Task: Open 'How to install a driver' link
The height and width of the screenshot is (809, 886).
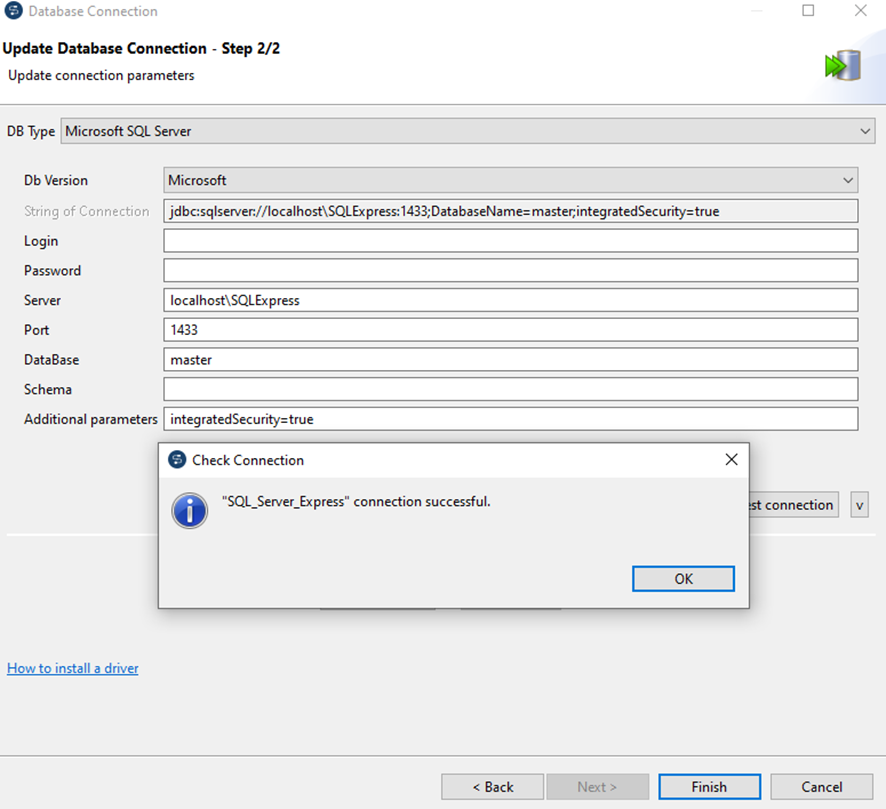Action: [x=73, y=668]
